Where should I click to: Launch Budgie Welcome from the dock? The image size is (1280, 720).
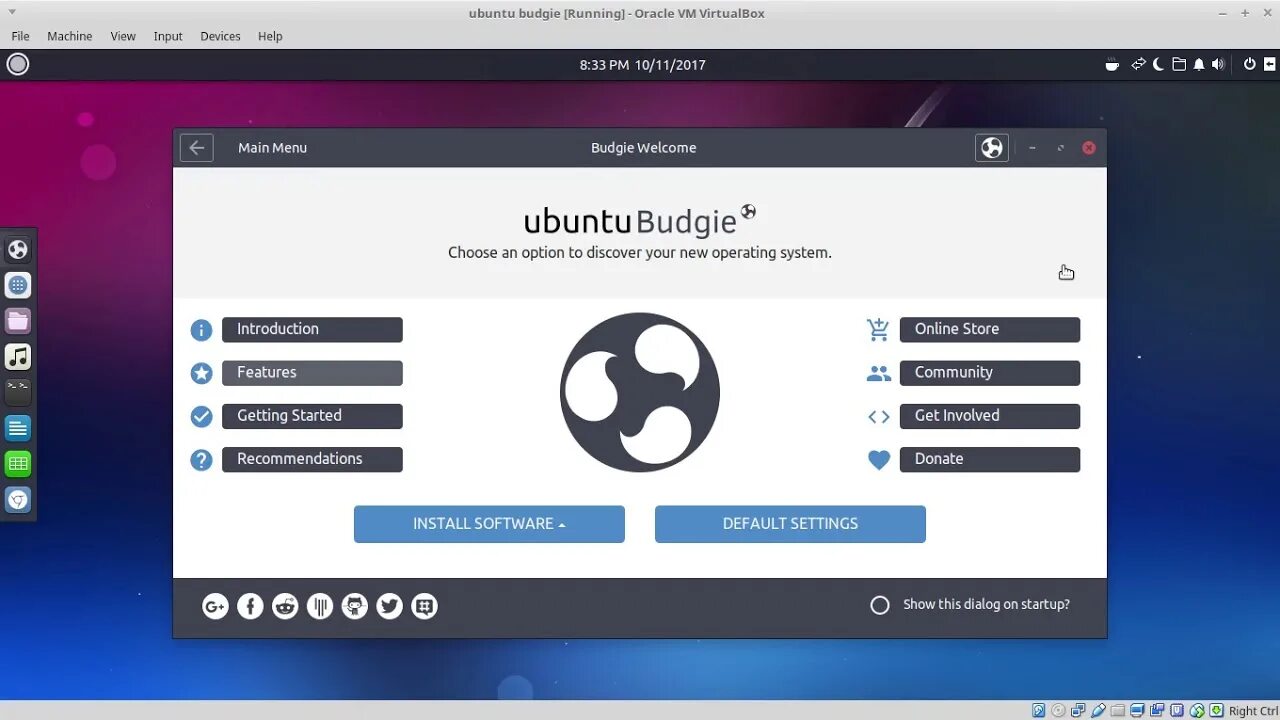[x=18, y=249]
